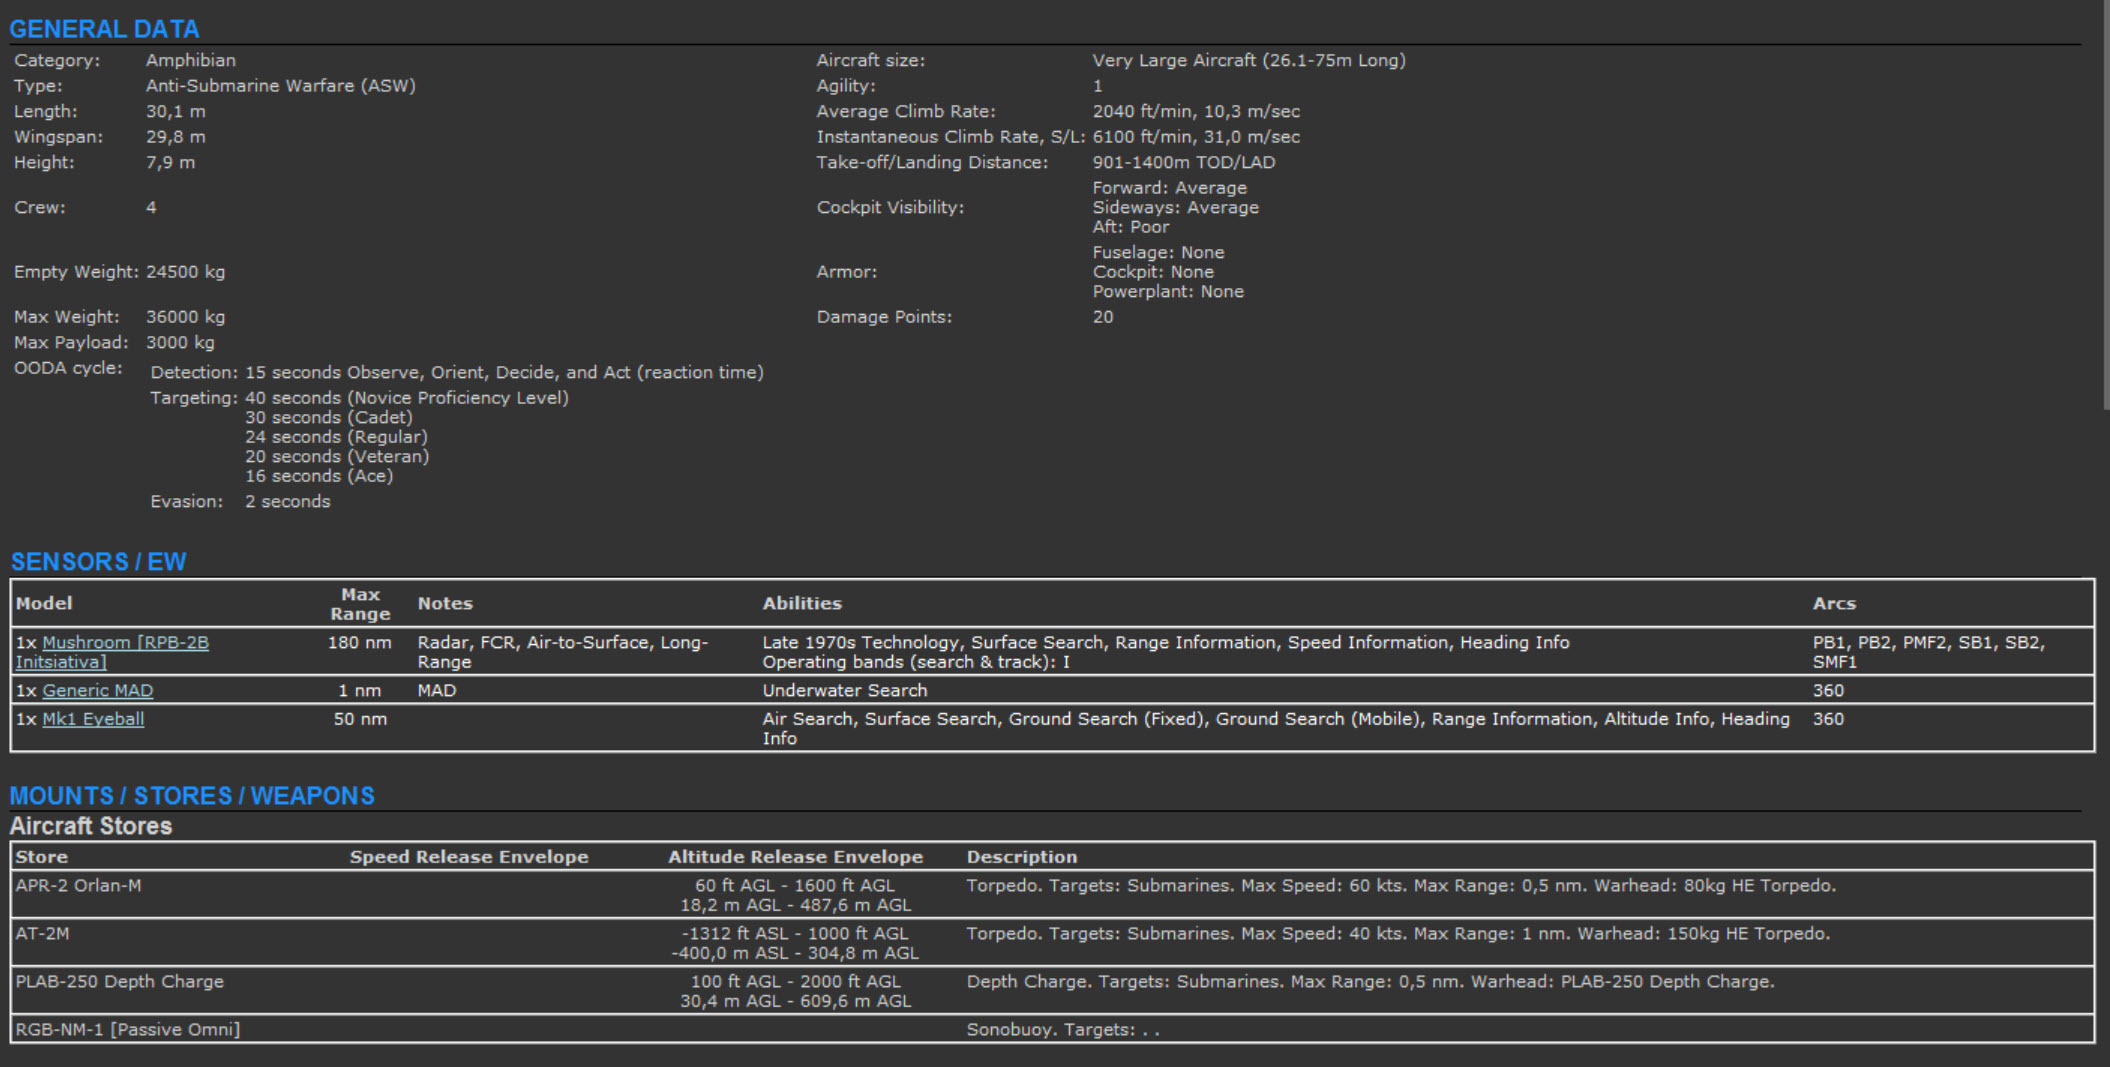Image resolution: width=2110 pixels, height=1067 pixels.
Task: Click the PB1, PB2, PMF2 arcs cell
Action: (1929, 652)
